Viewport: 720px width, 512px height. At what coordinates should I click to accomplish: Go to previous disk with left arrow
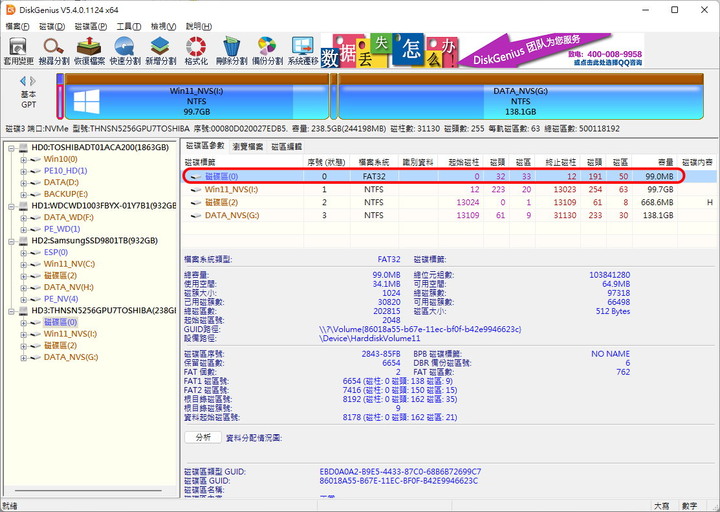[22, 81]
